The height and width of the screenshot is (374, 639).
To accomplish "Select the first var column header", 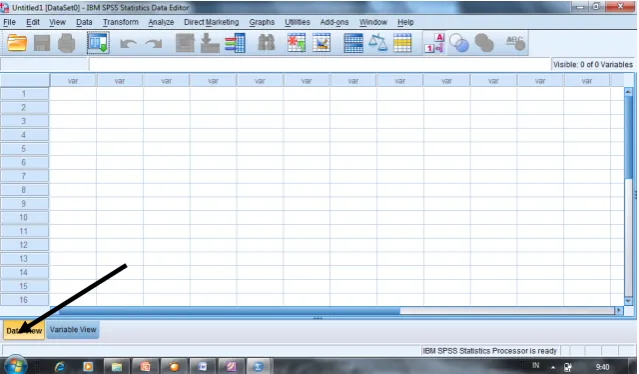I will click(x=73, y=81).
